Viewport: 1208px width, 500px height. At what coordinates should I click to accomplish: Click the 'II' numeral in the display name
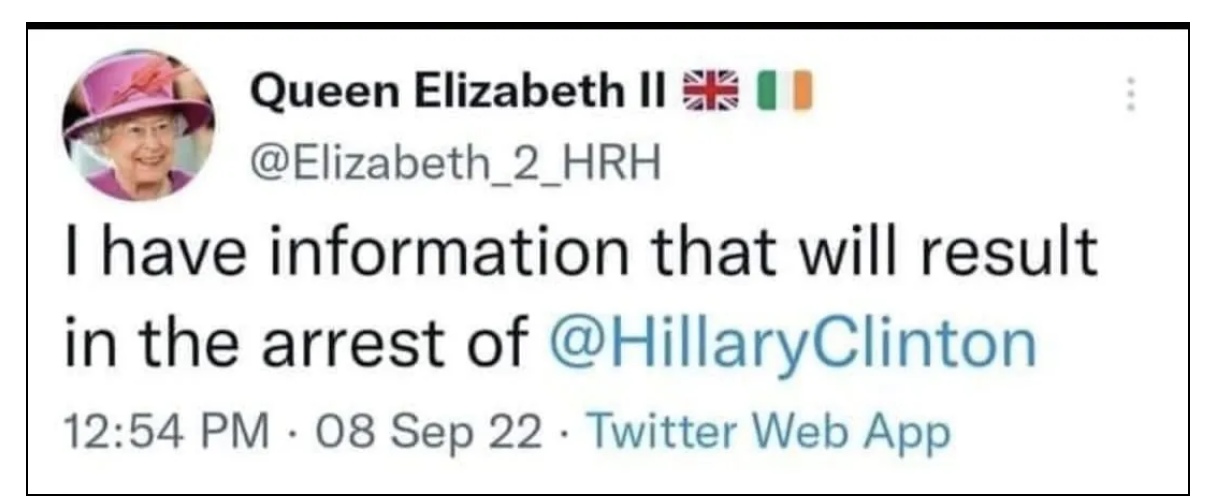[656, 93]
